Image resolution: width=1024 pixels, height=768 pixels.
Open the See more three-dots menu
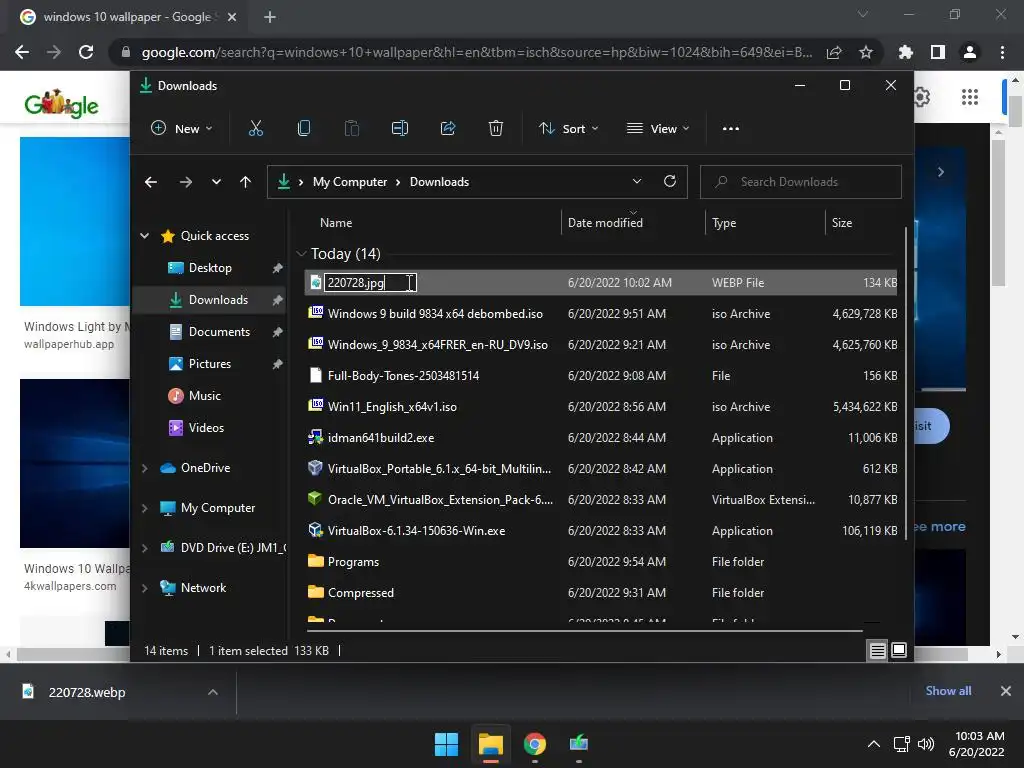731,129
